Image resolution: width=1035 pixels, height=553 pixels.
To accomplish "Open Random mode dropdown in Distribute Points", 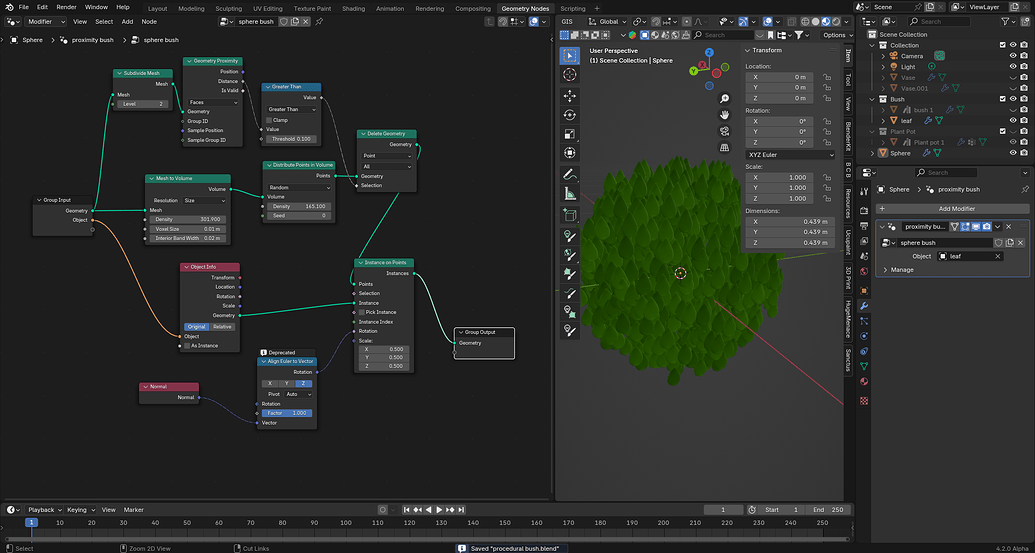I will (299, 187).
